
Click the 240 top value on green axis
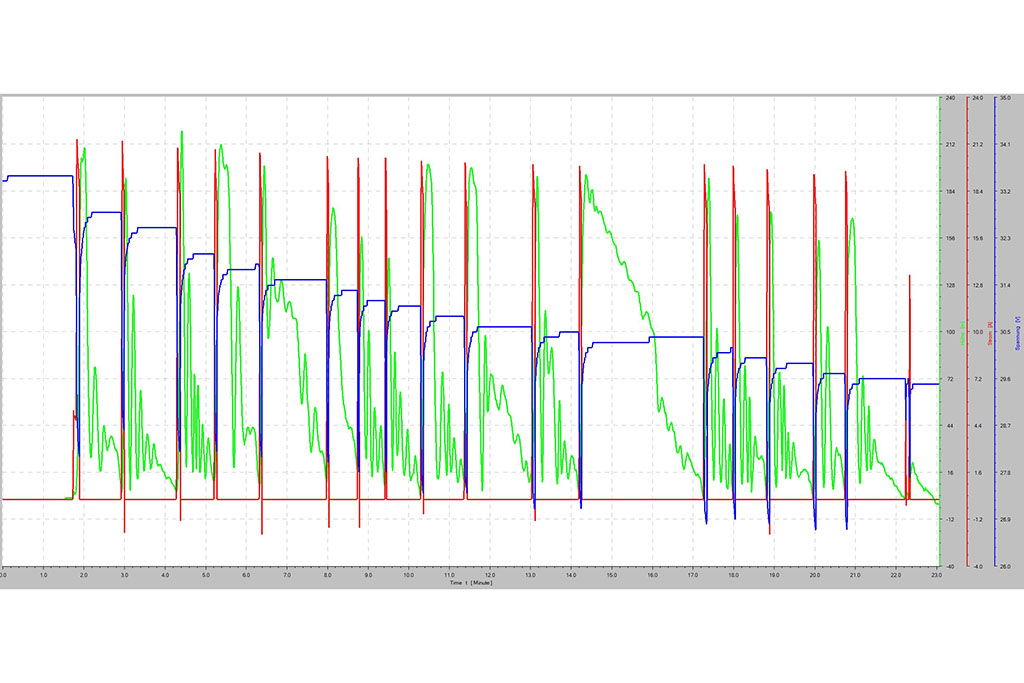click(x=950, y=98)
